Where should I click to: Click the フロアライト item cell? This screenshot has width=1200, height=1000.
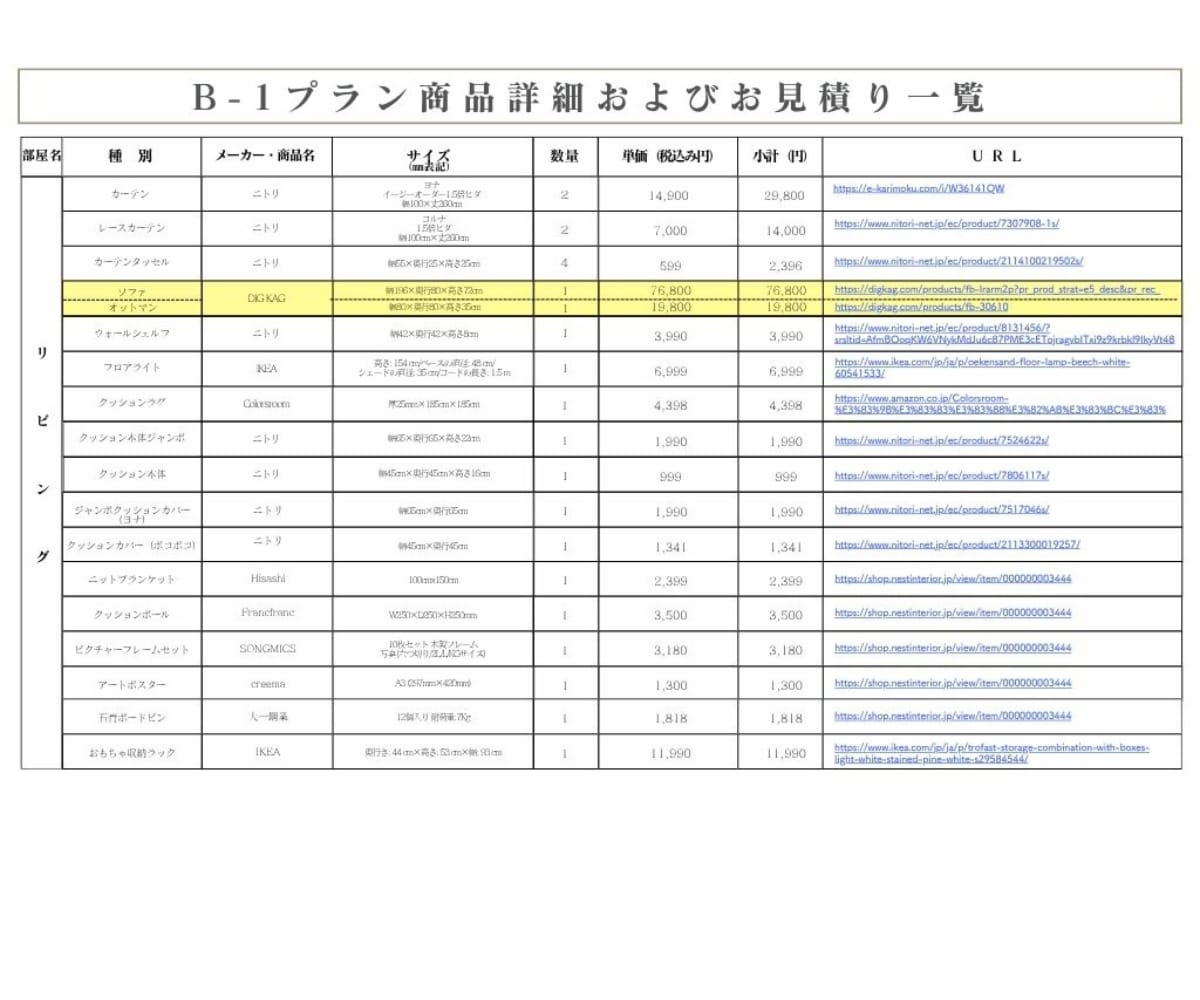click(x=132, y=369)
